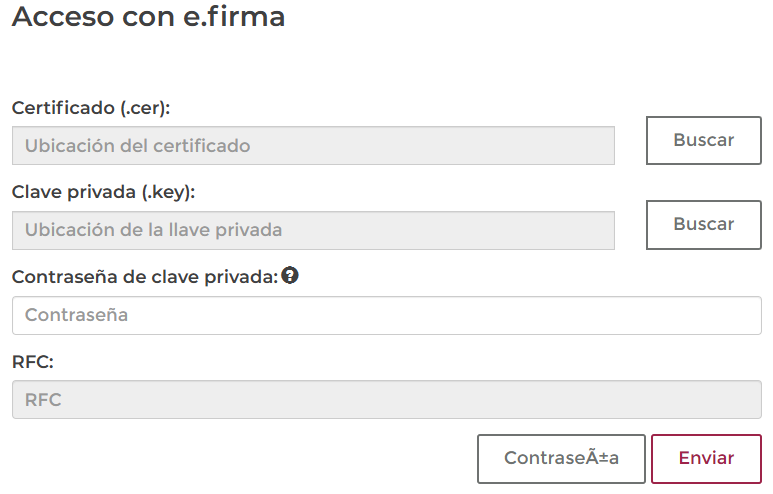
Task: Click the help question mark icon
Action: click(x=290, y=276)
